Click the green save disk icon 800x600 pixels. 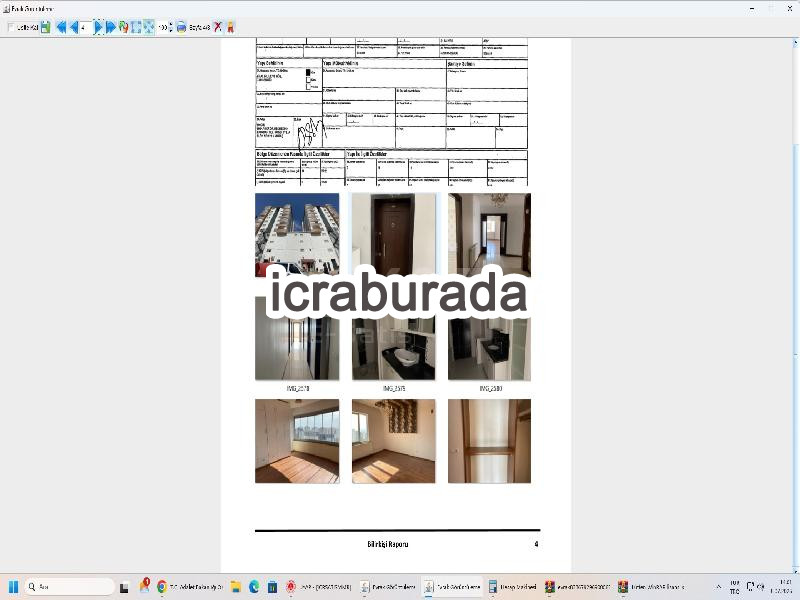point(45,27)
